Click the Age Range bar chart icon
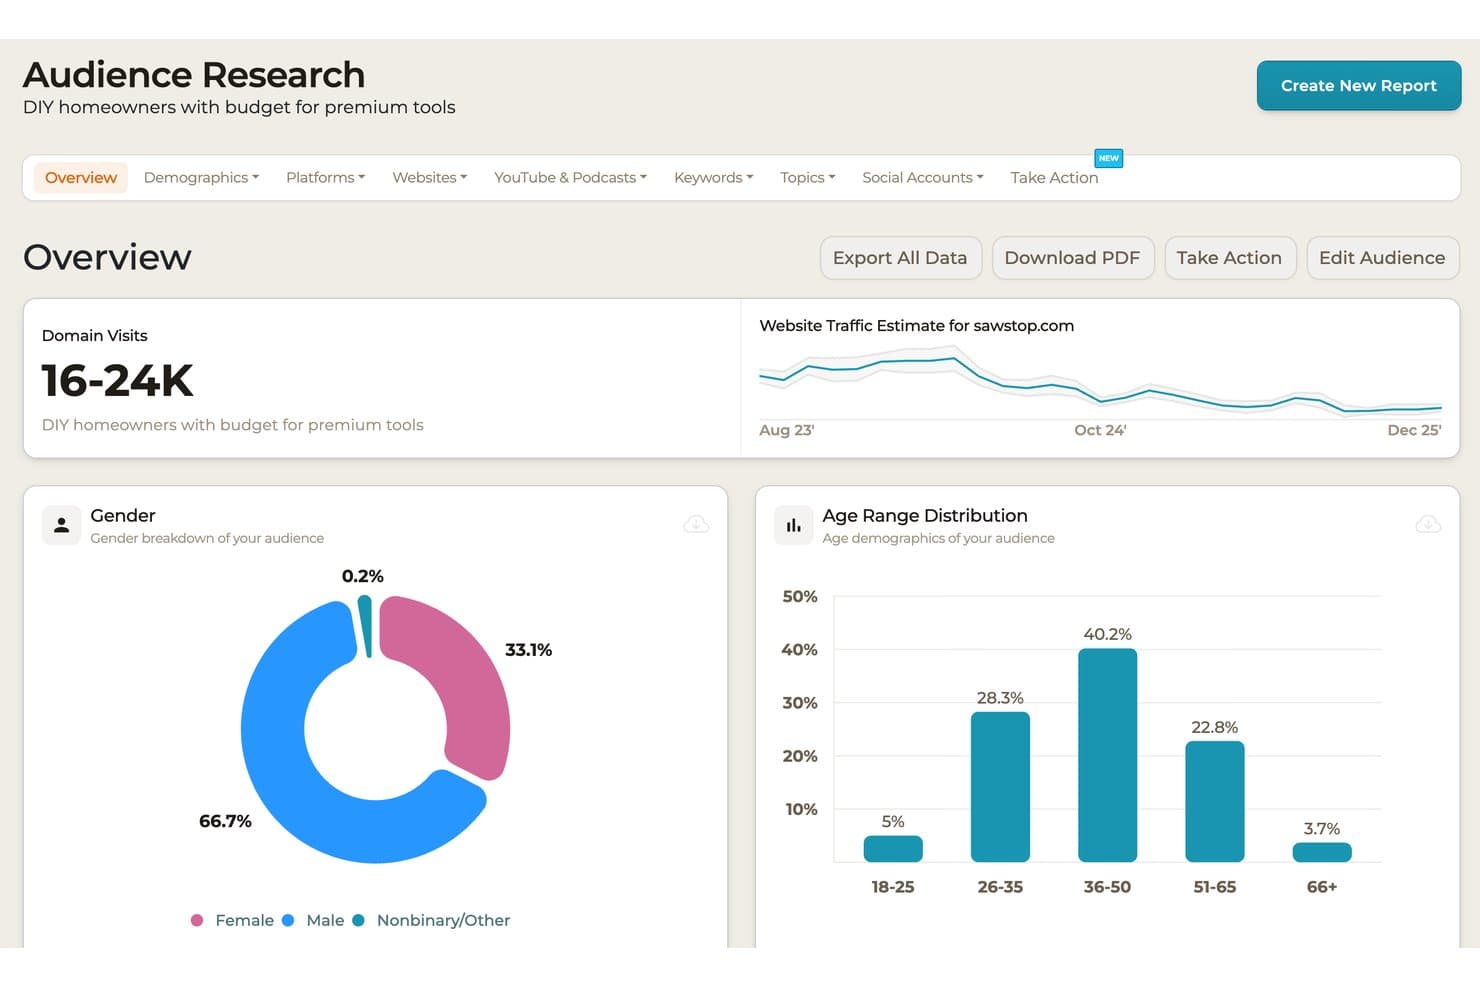 [793, 525]
